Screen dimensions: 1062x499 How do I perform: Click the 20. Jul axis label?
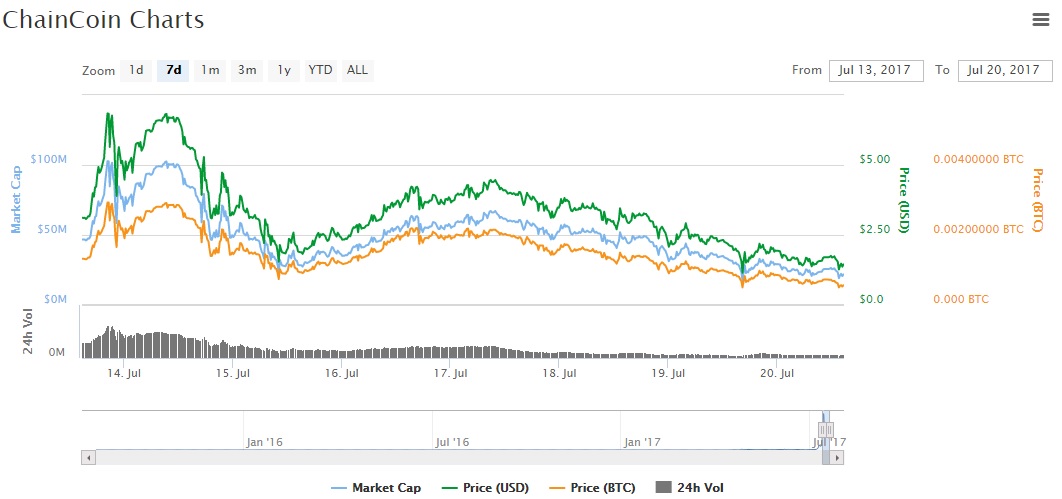point(777,373)
